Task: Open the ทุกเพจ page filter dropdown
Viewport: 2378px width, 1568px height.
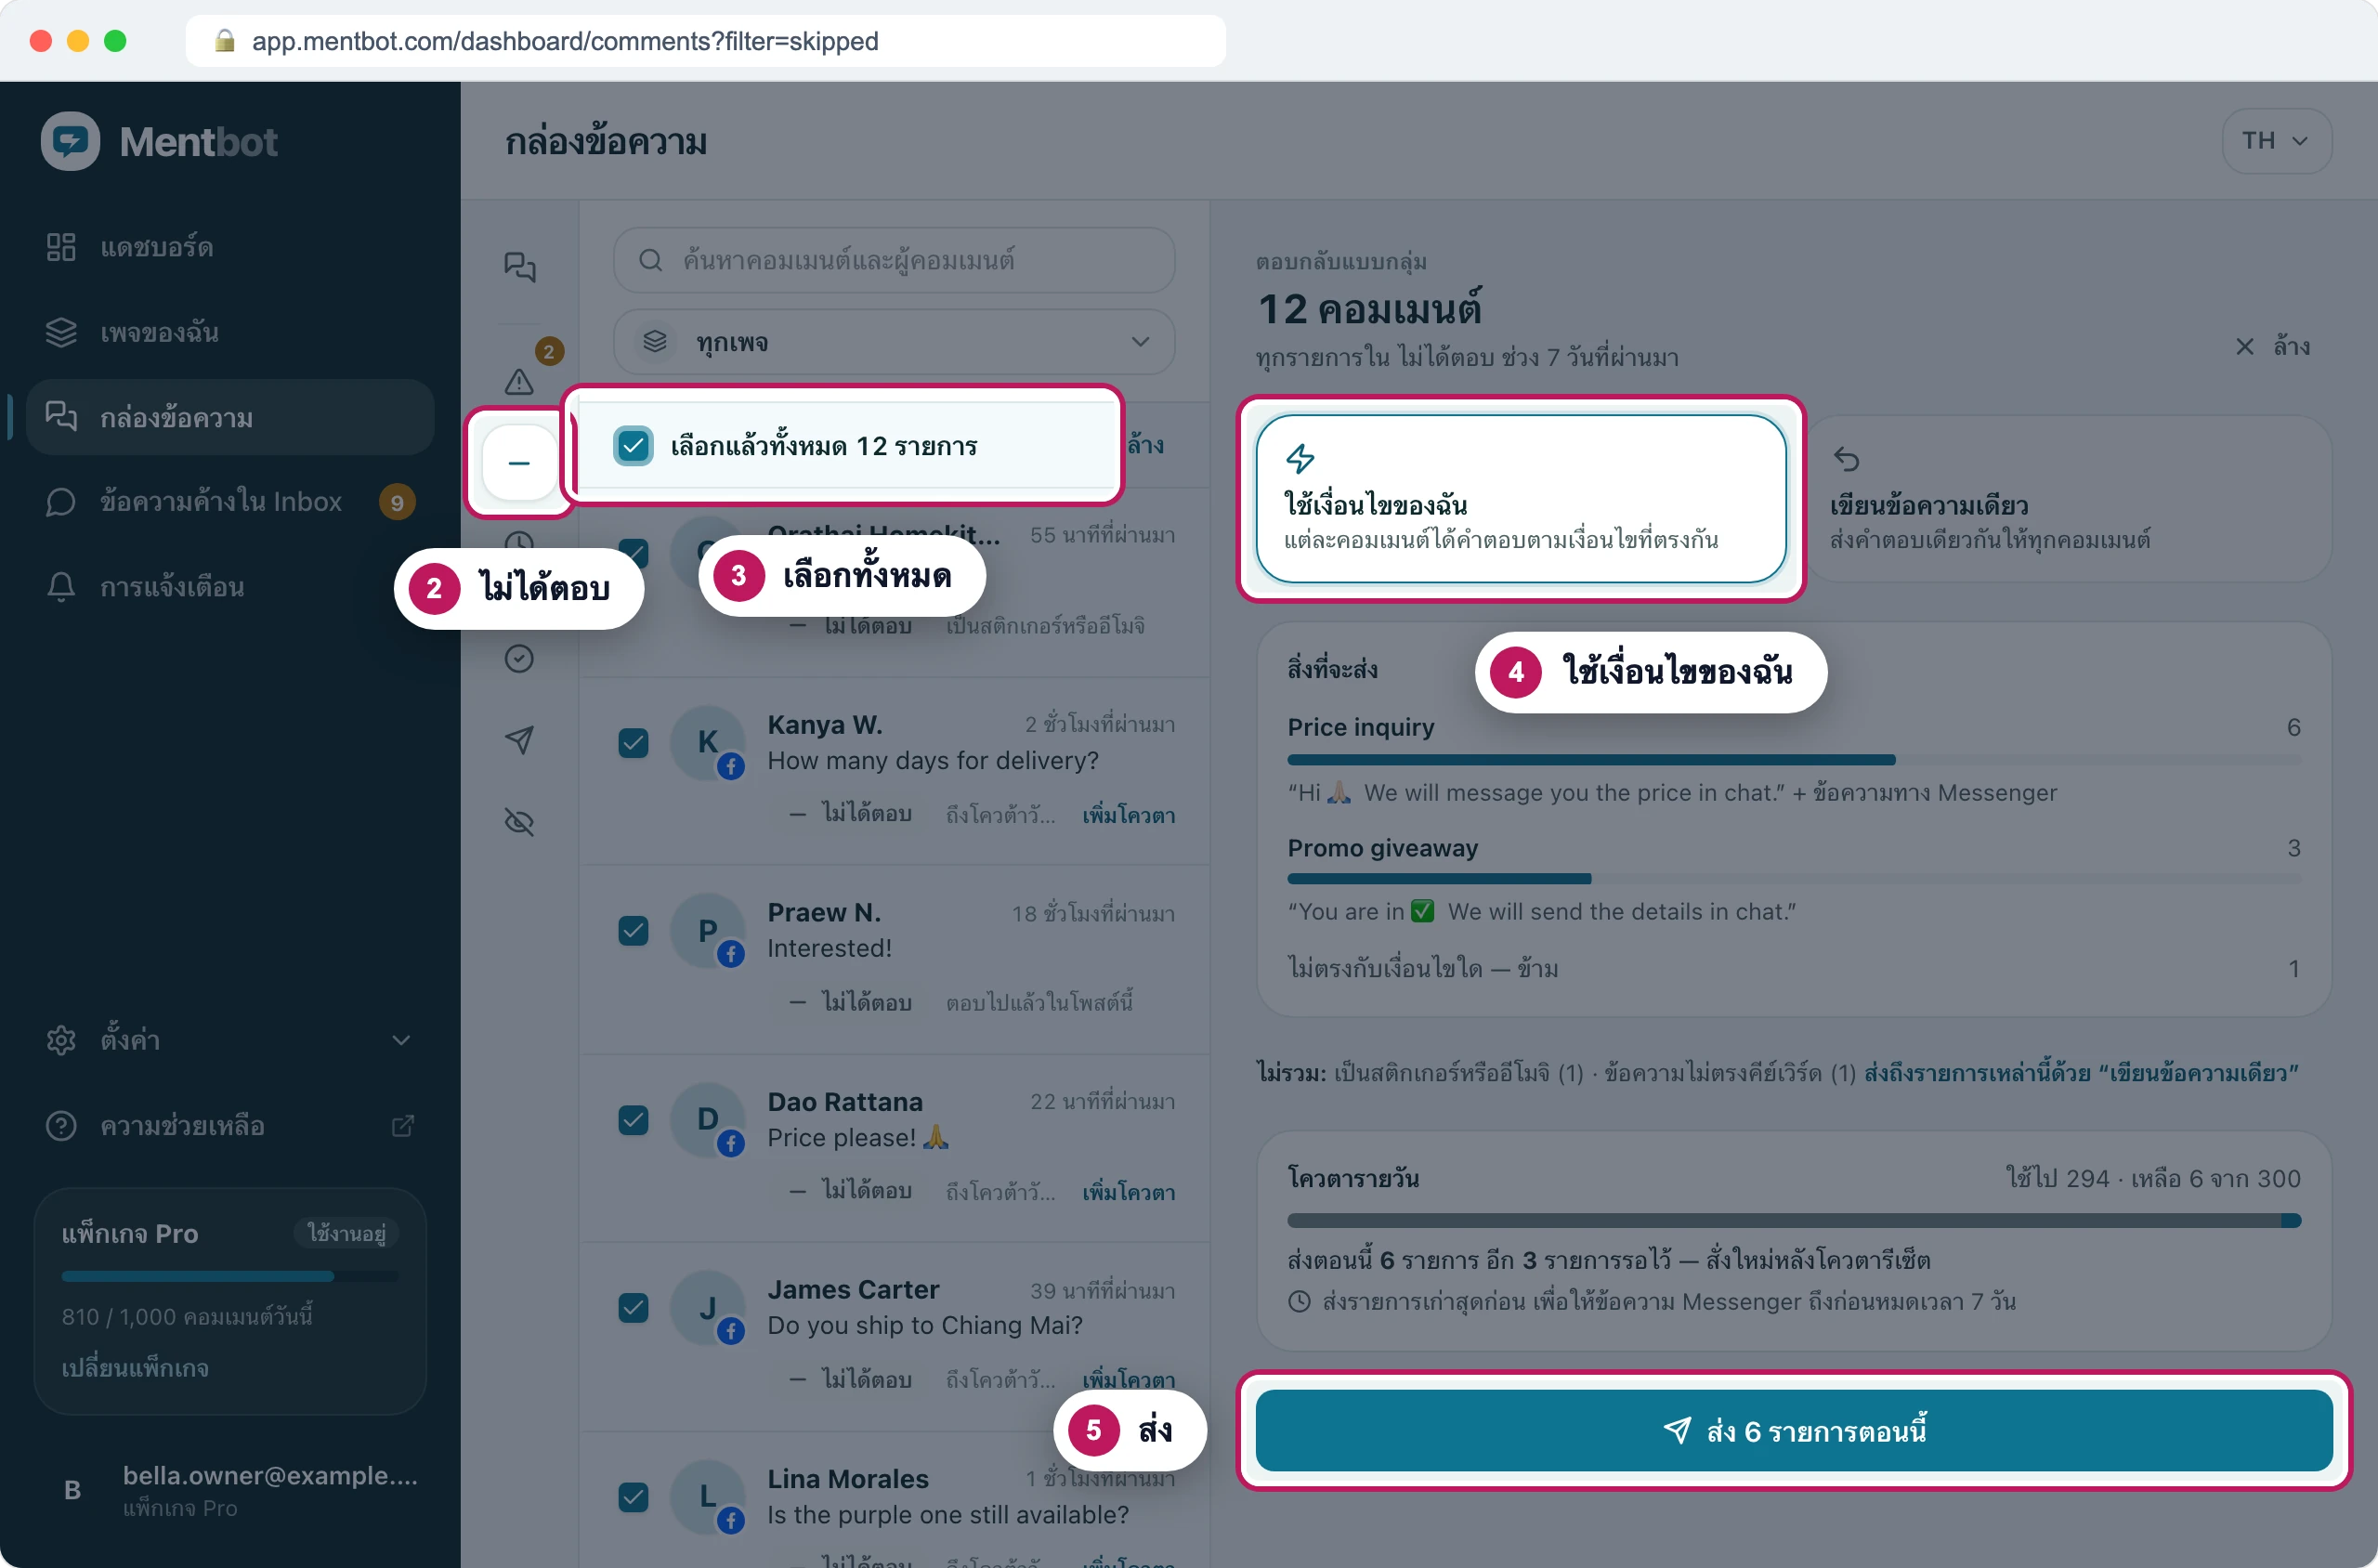Action: coord(894,342)
